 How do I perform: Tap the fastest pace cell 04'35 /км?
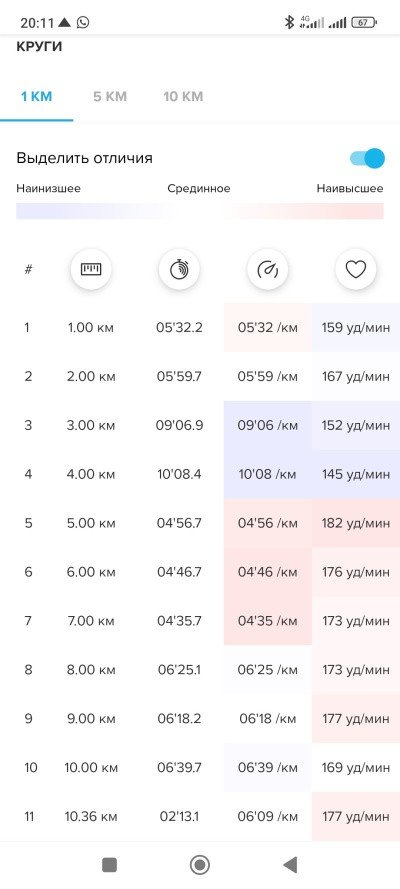point(267,621)
